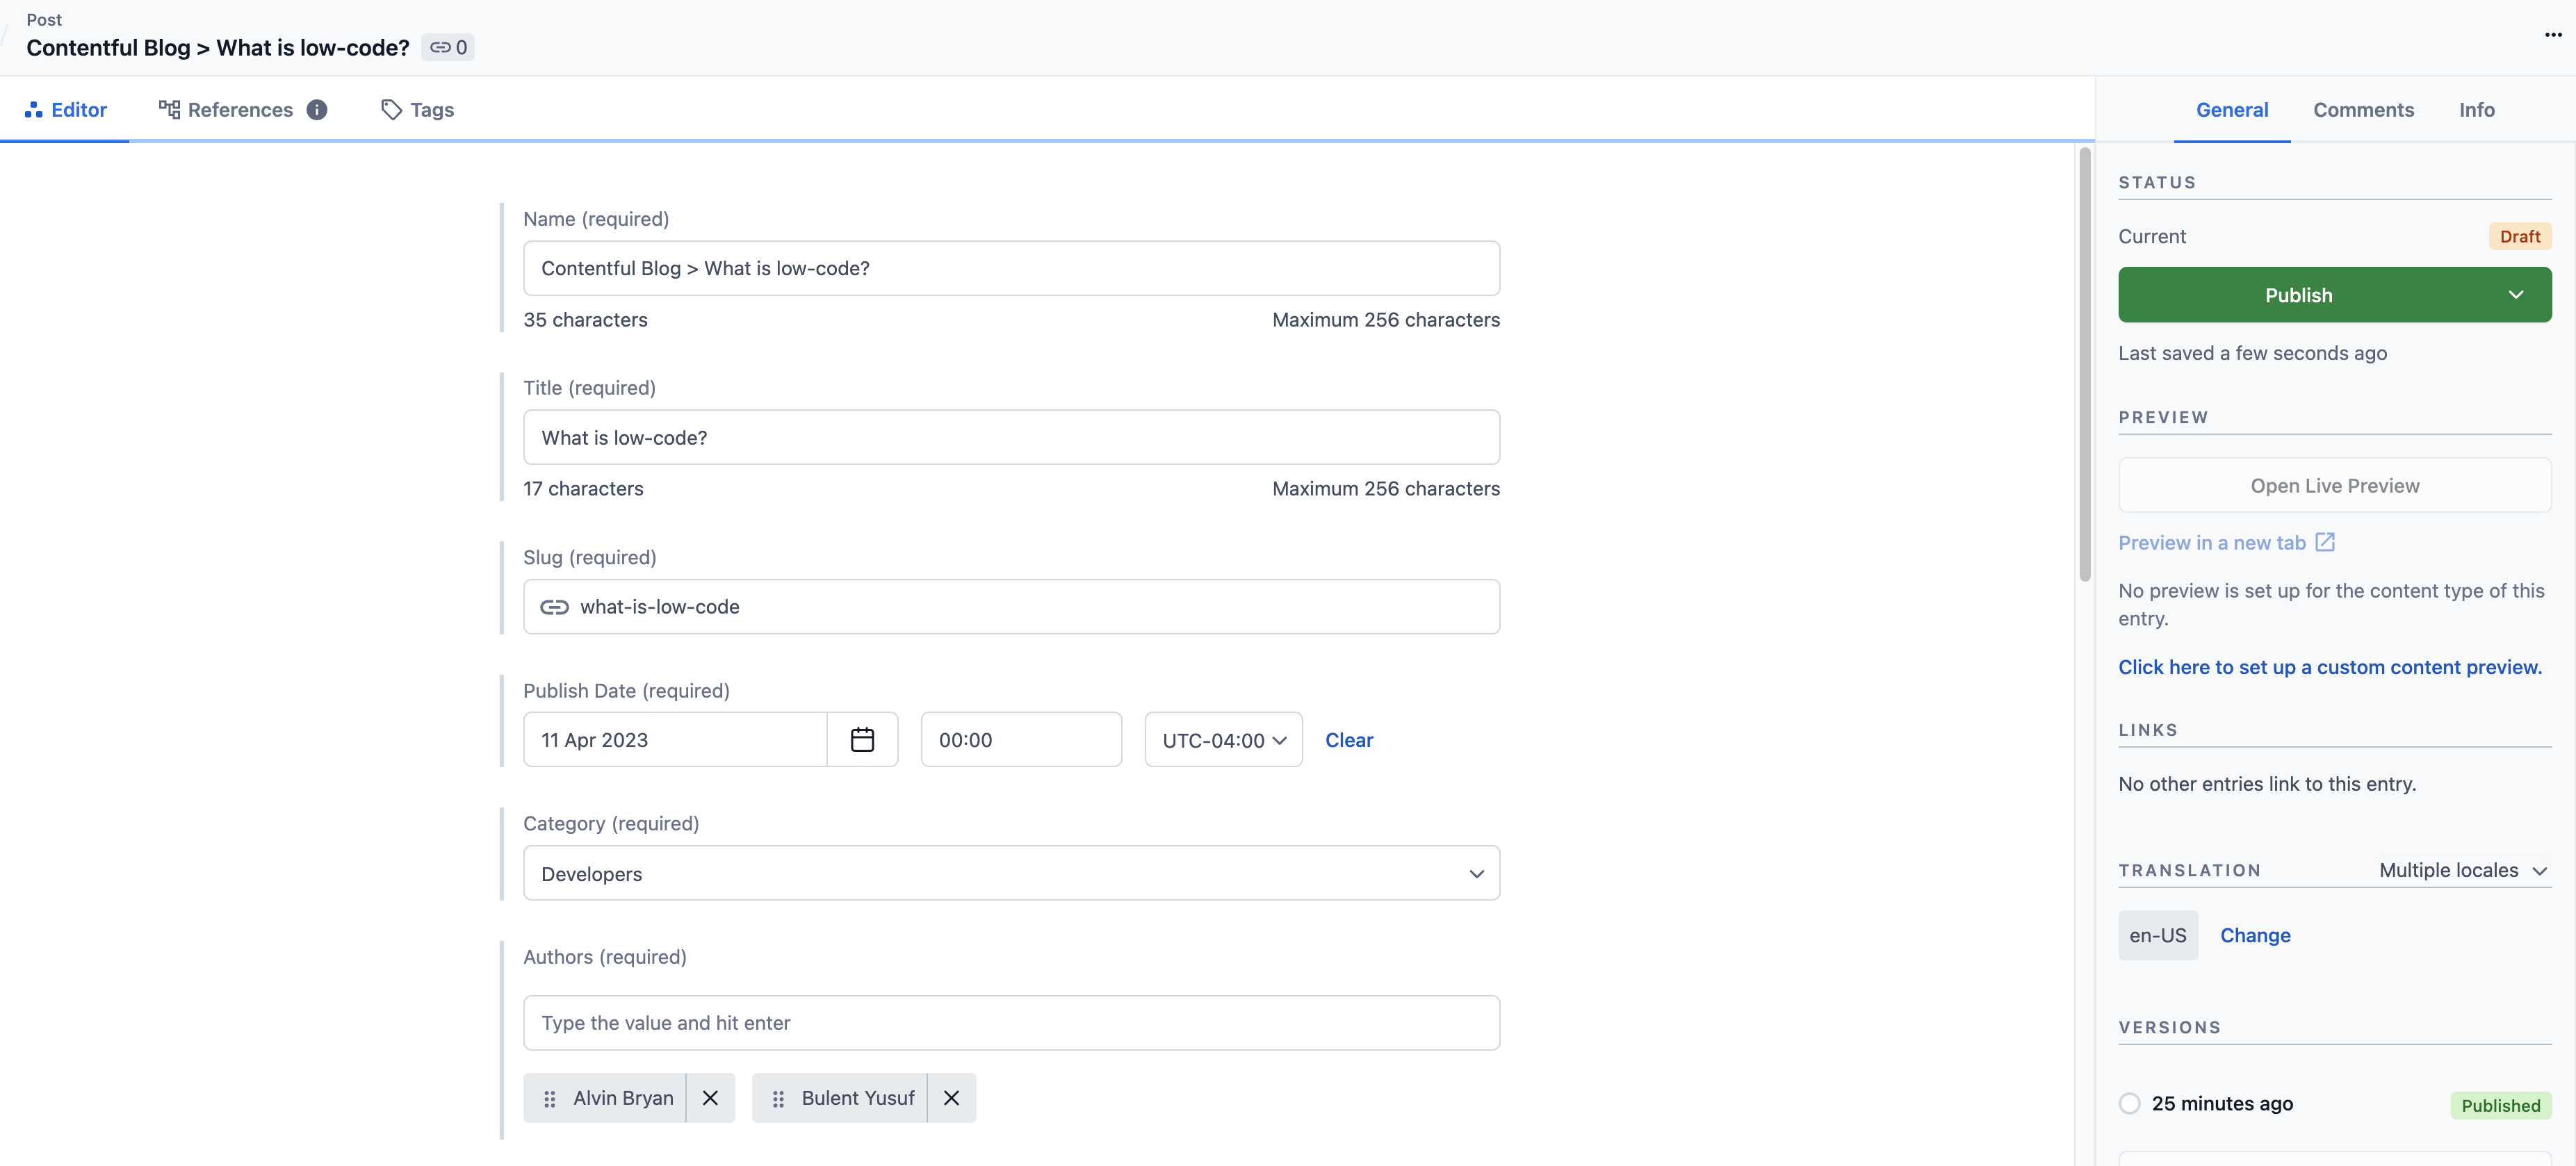Switch to the Tags tab
Screen dimensions: 2576x1166
(x=418, y=110)
